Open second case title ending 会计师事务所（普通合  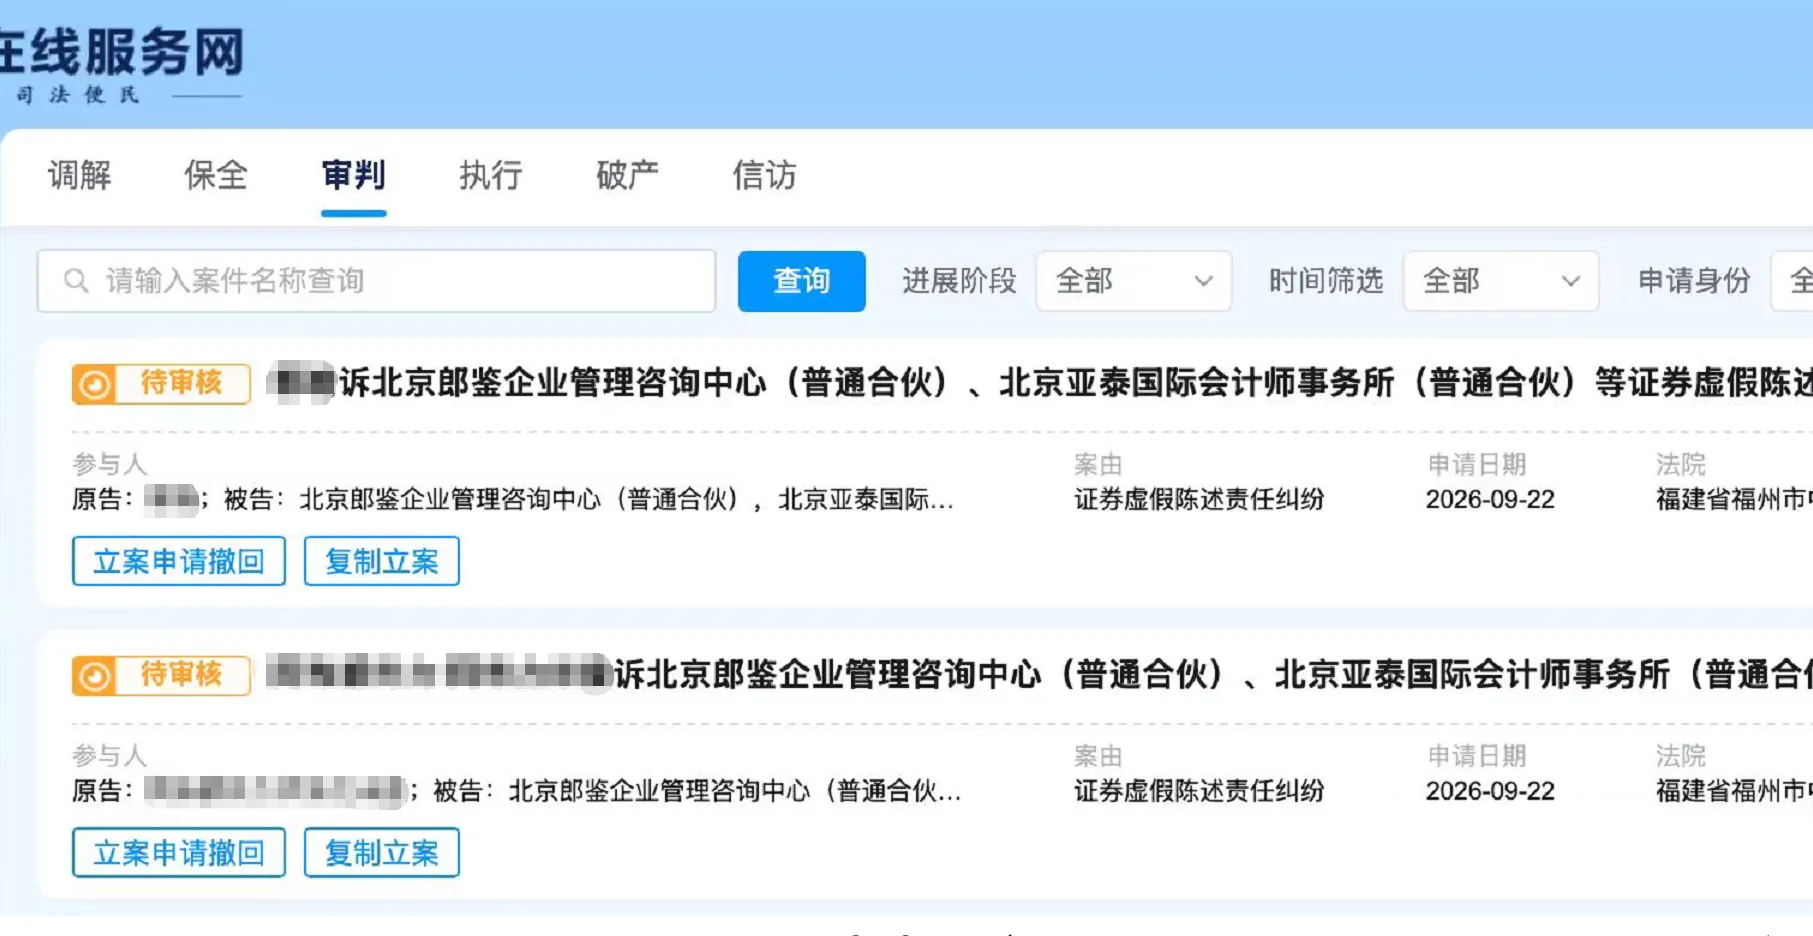tap(1040, 674)
